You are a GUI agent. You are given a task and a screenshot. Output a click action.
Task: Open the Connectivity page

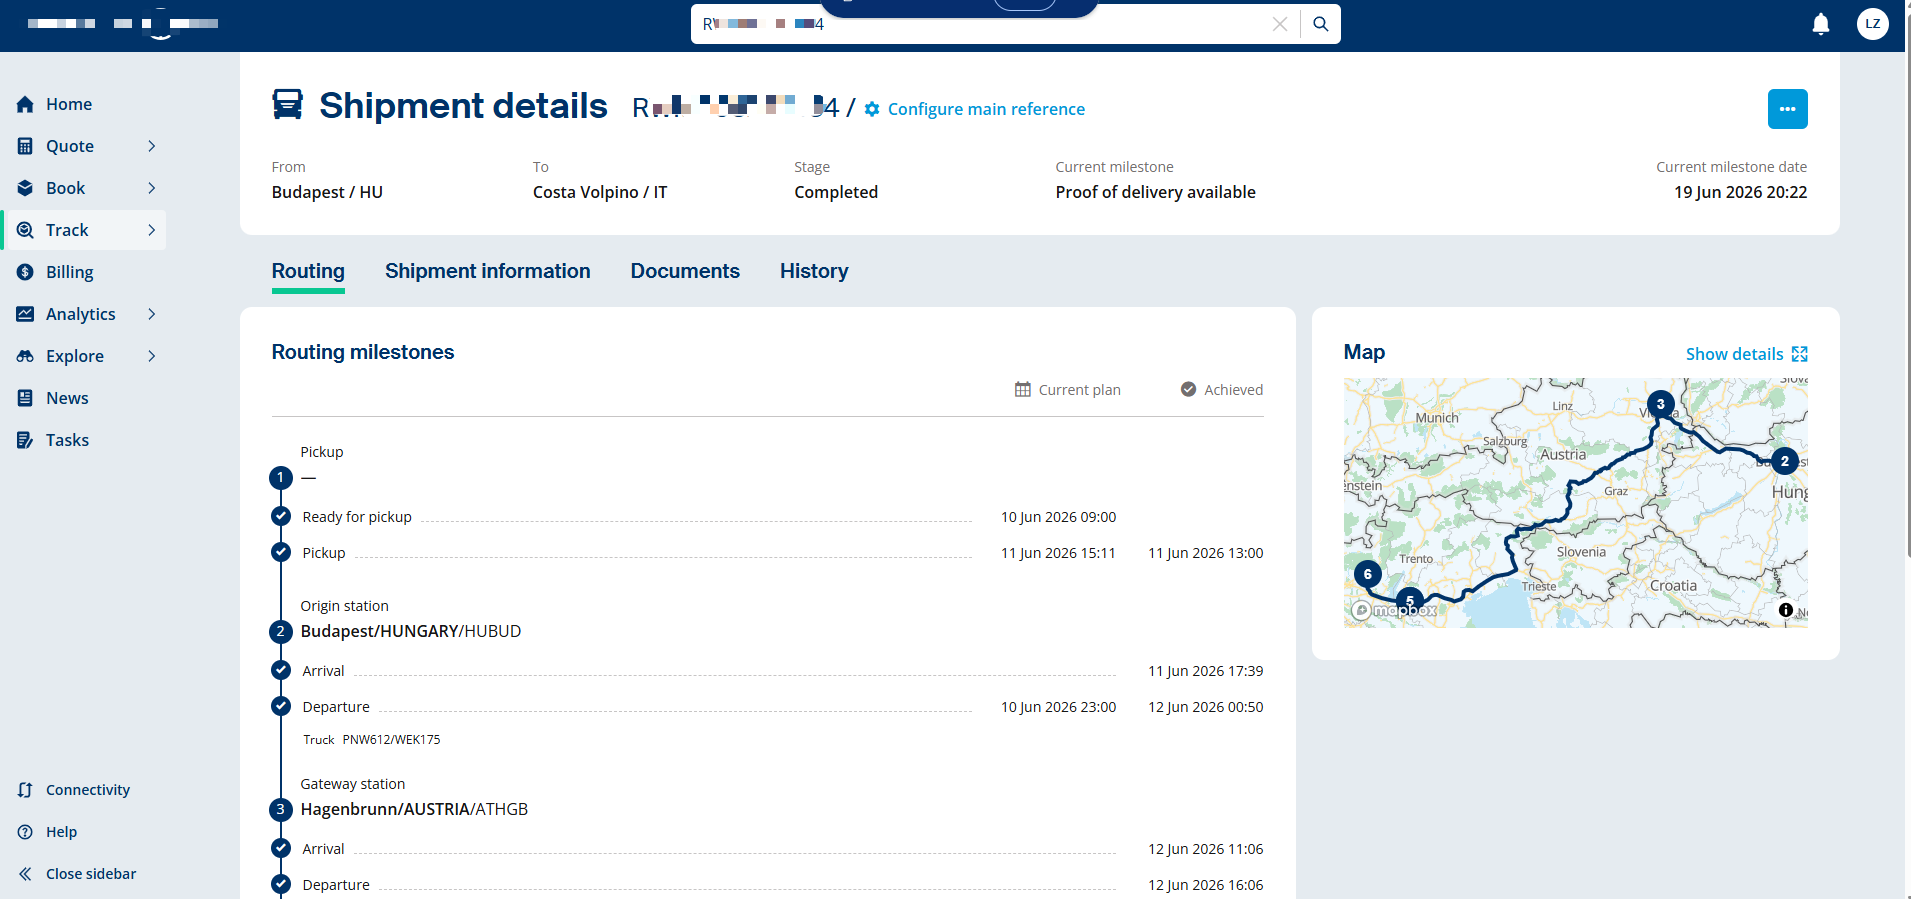tap(87, 790)
